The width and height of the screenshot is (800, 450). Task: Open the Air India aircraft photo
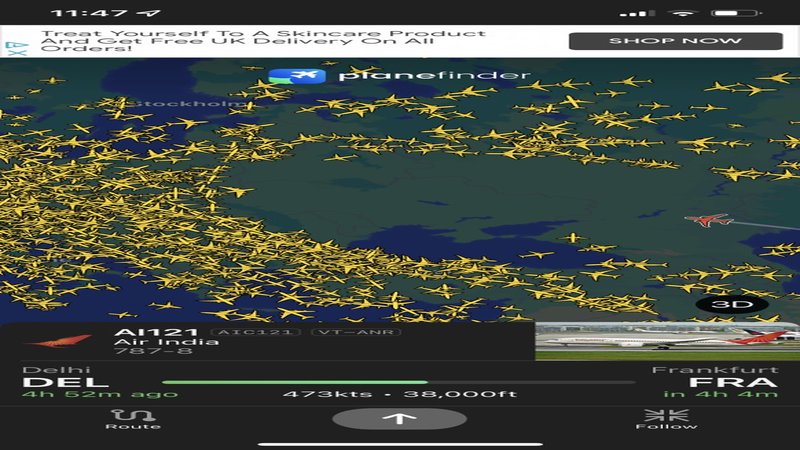coord(667,341)
